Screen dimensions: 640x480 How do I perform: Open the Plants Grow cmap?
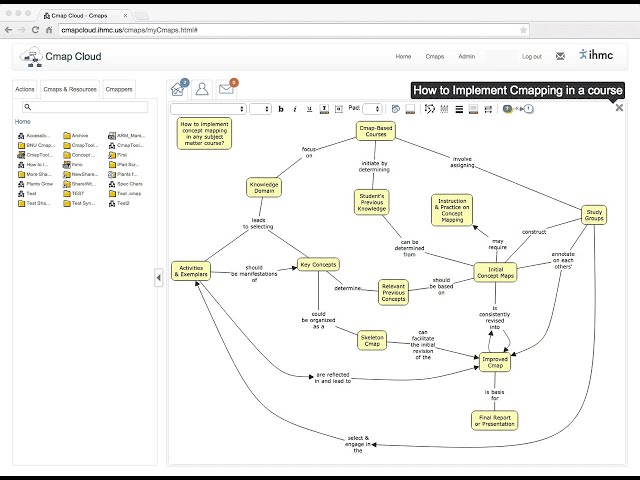(x=36, y=184)
